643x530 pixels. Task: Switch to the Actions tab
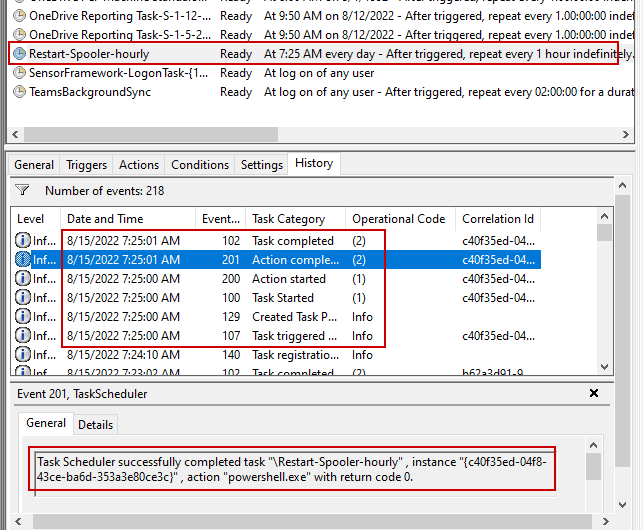pyautogui.click(x=139, y=165)
